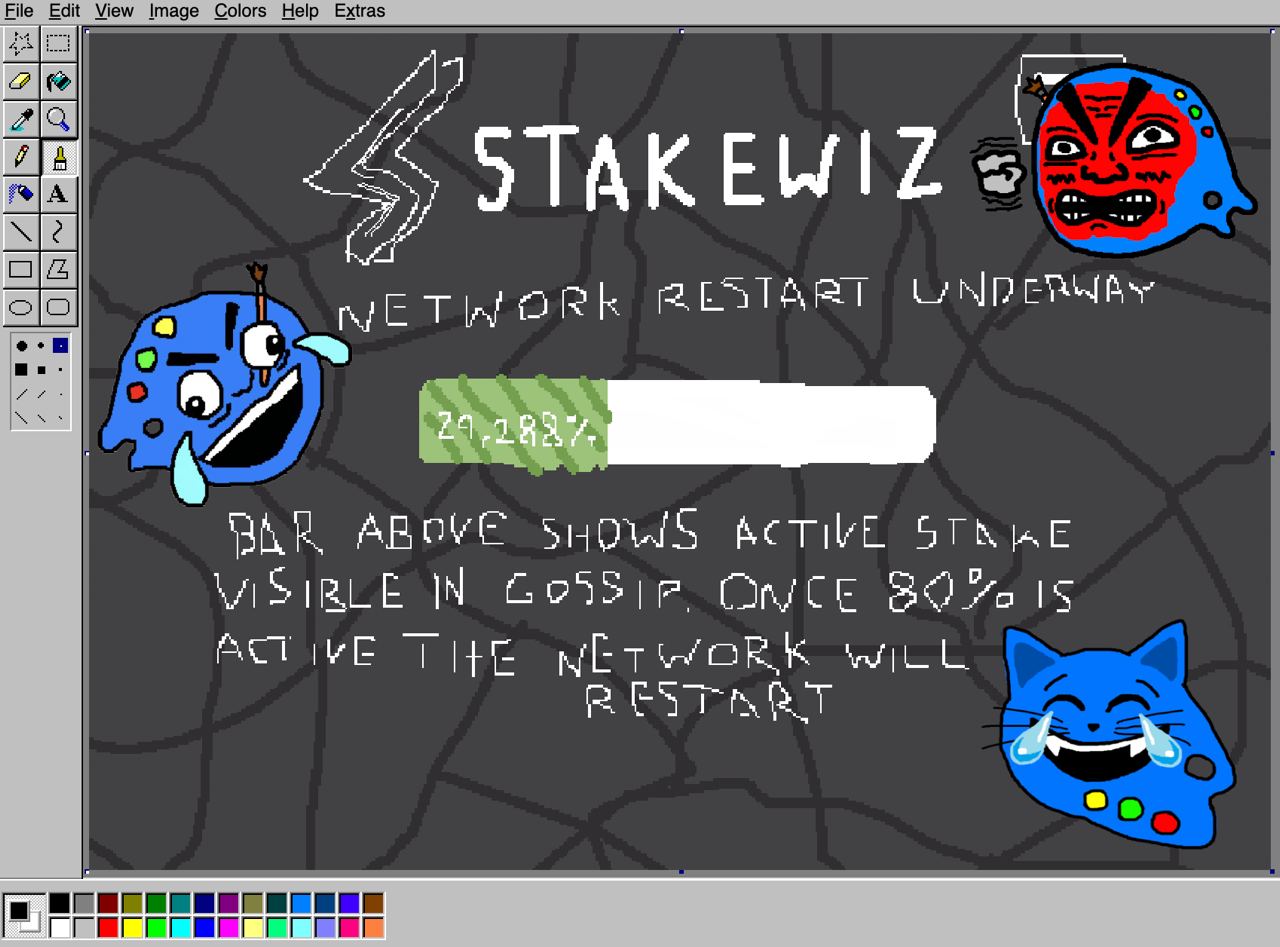
Task: Choose the pale yellow swatch
Action: tap(252, 928)
